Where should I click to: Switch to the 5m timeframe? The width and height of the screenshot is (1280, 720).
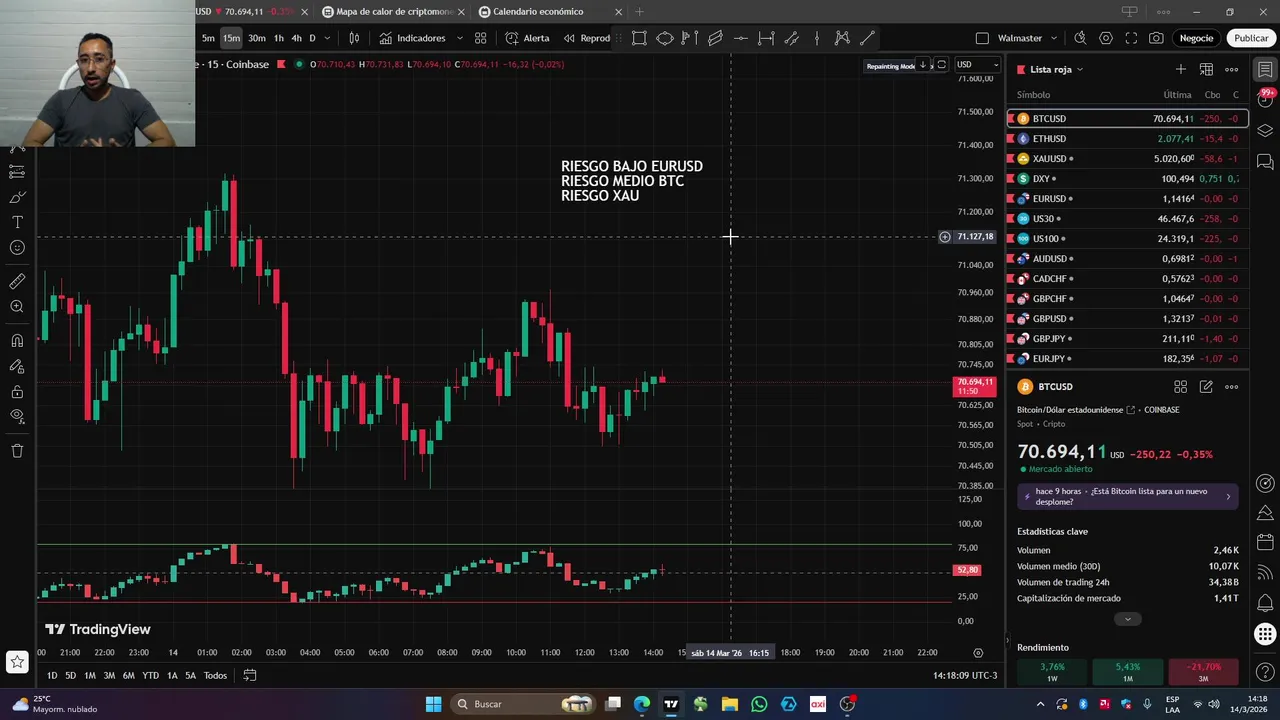click(x=208, y=38)
